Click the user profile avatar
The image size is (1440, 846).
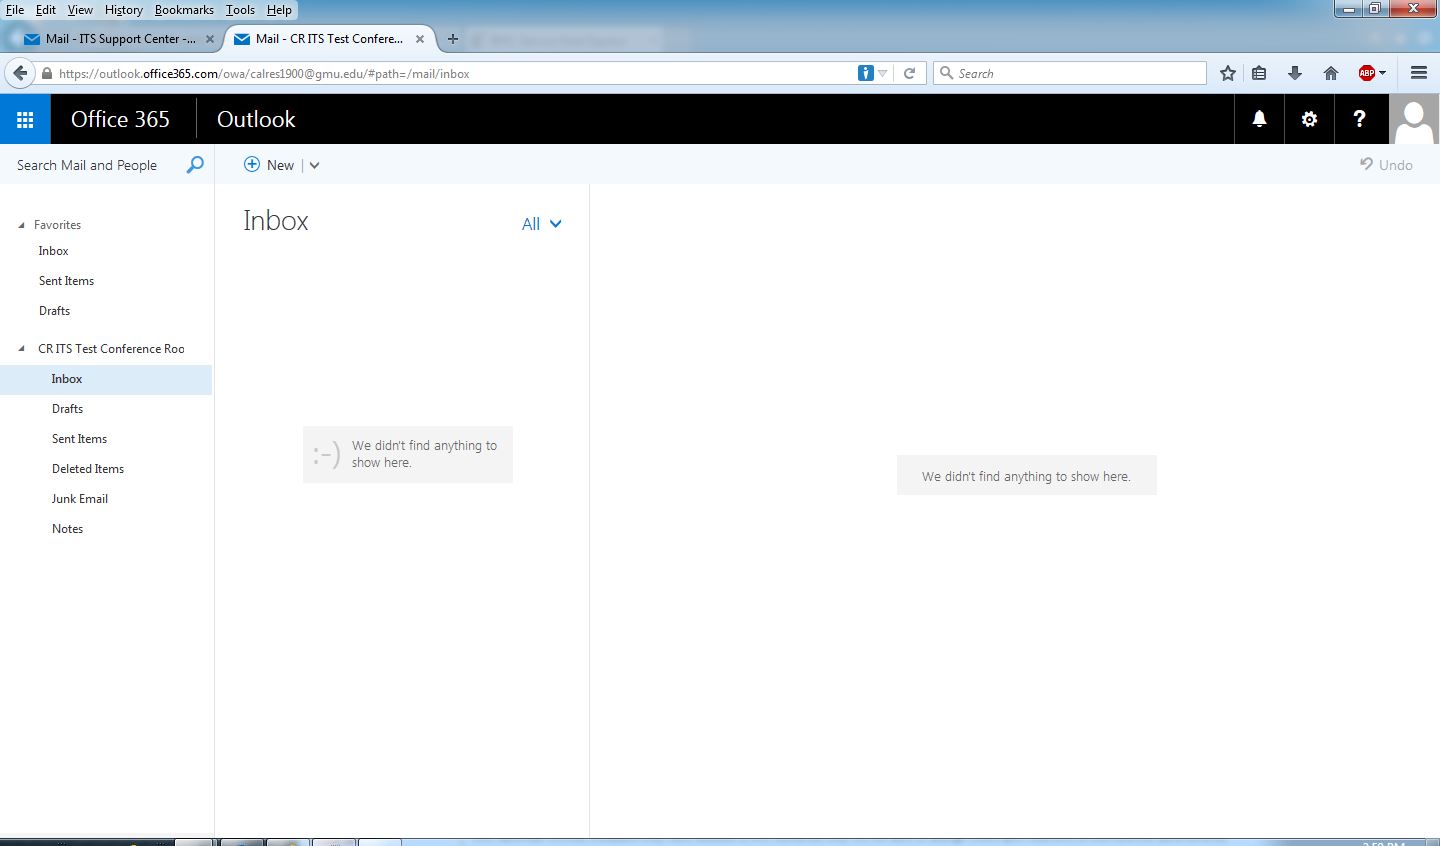1414,120
